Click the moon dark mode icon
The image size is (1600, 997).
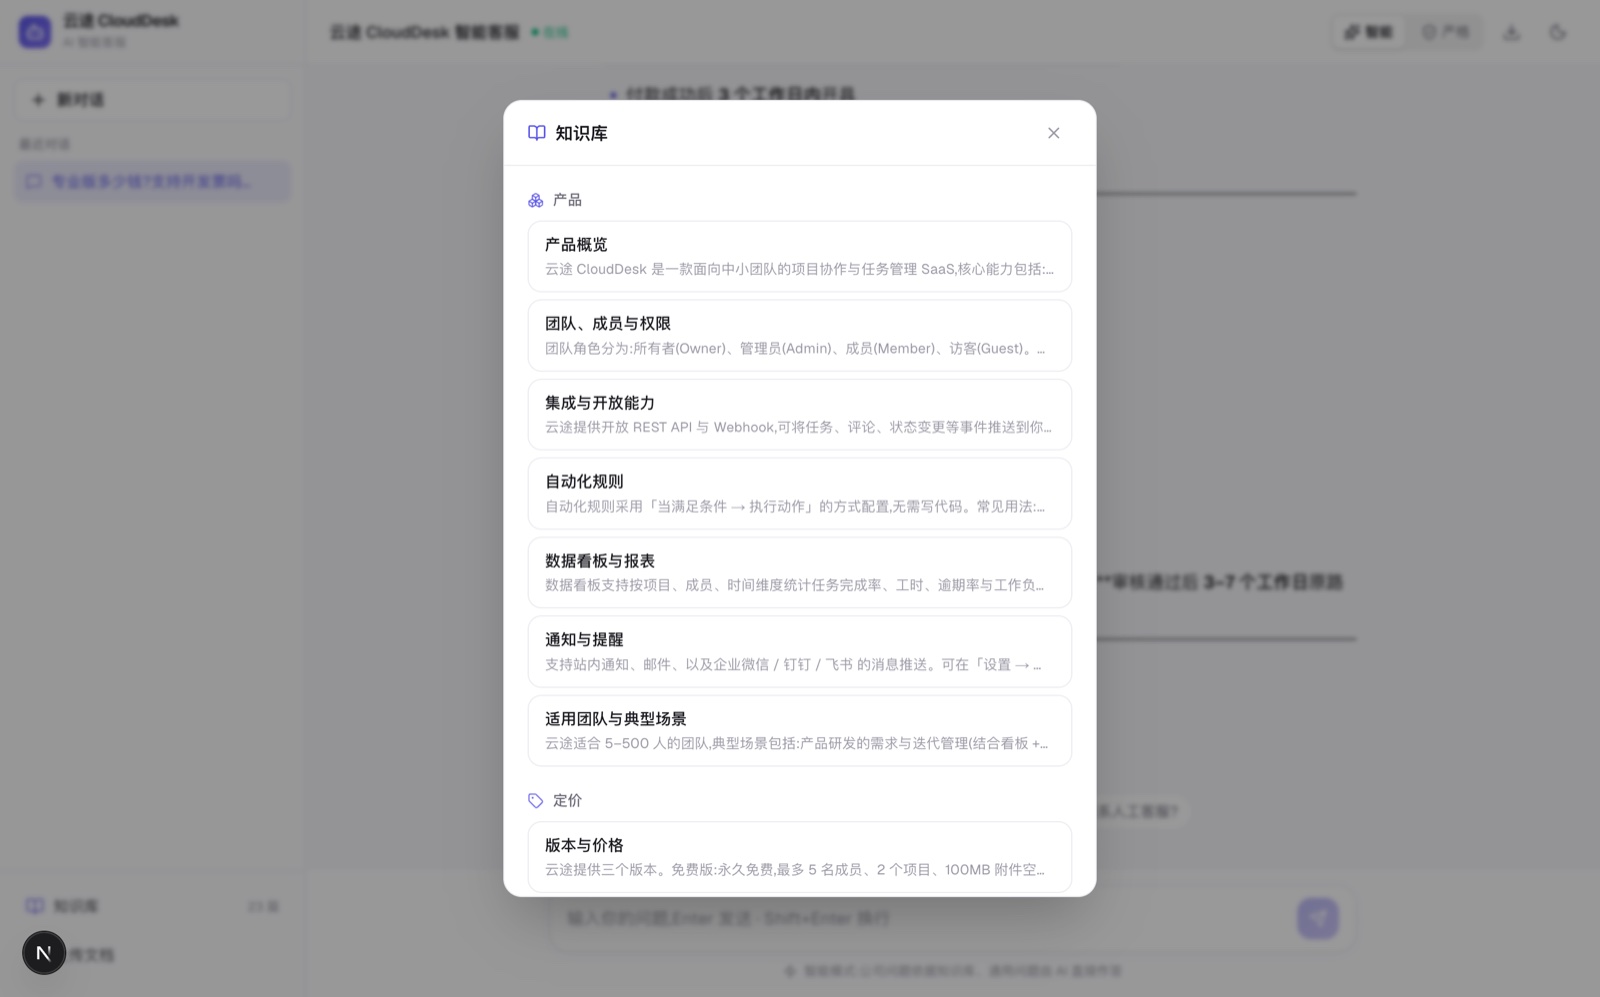(1558, 32)
